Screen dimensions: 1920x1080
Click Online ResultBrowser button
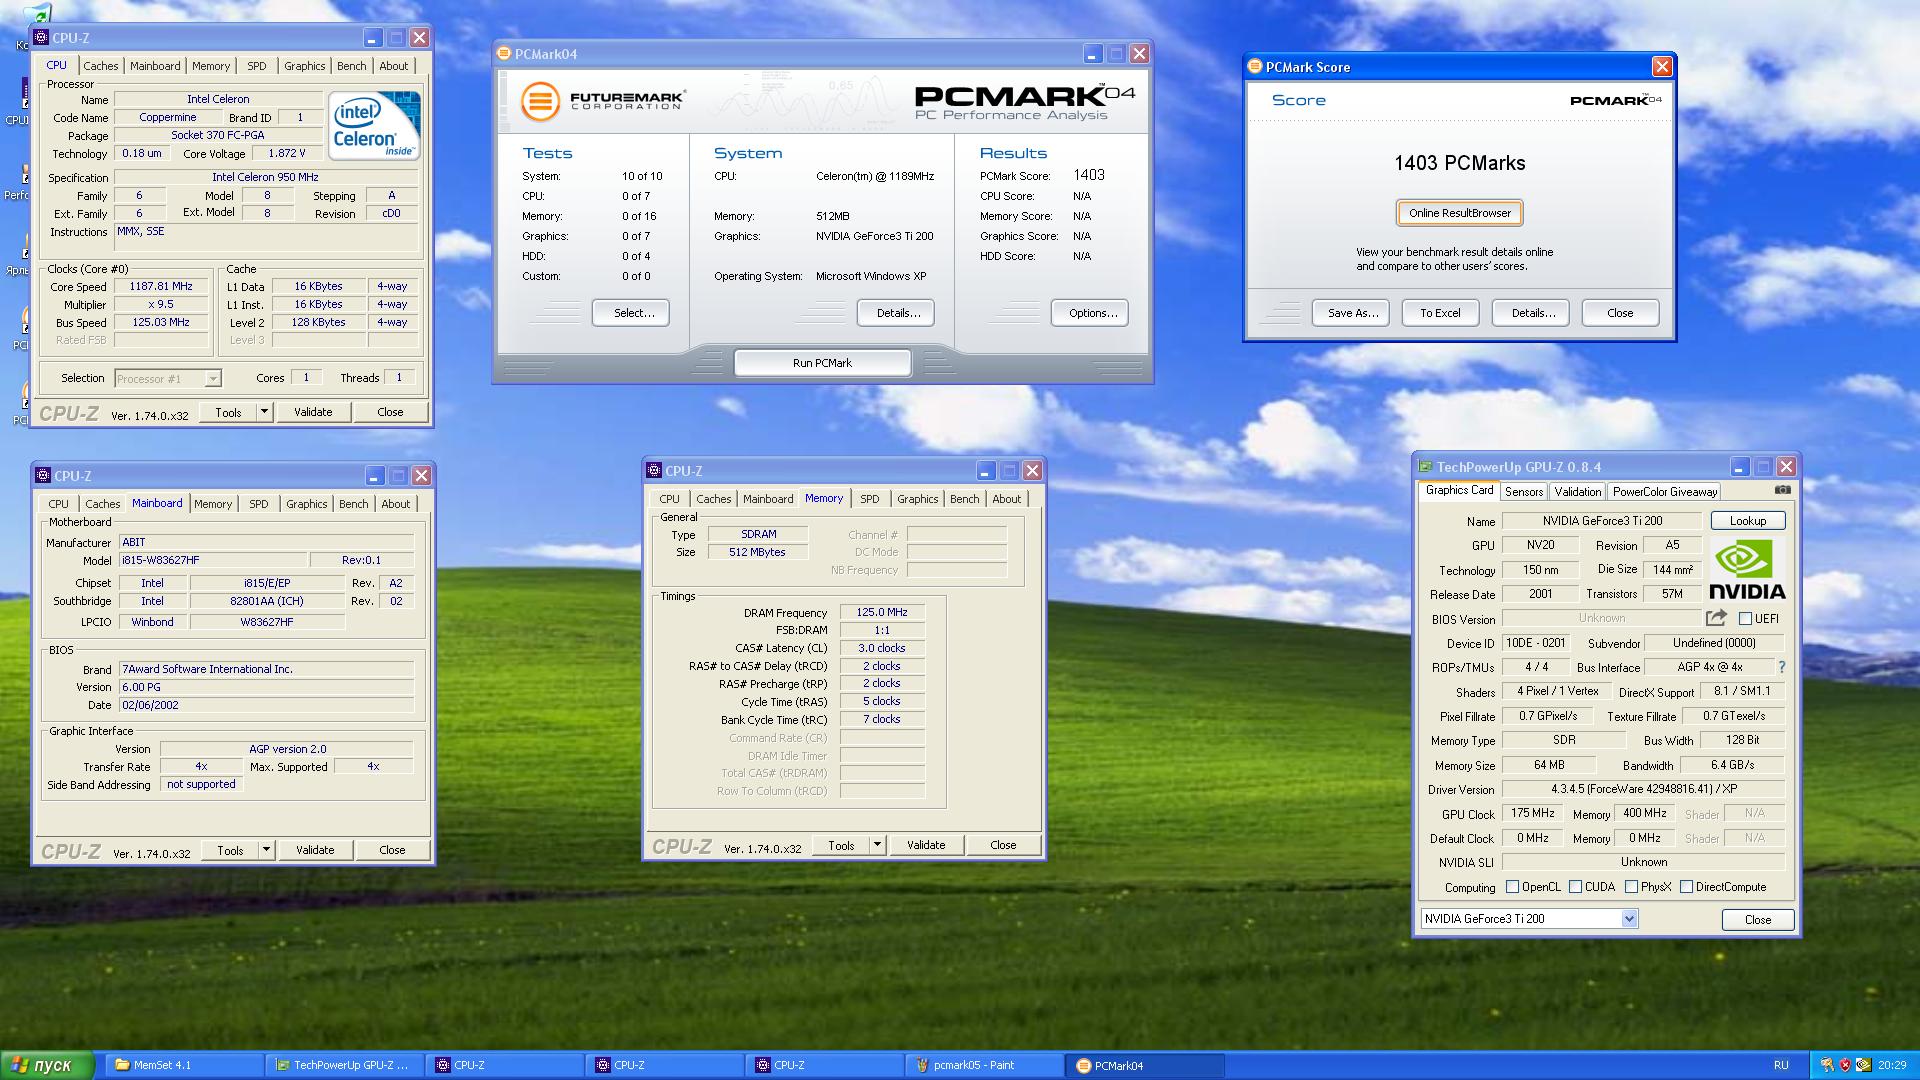[1460, 213]
